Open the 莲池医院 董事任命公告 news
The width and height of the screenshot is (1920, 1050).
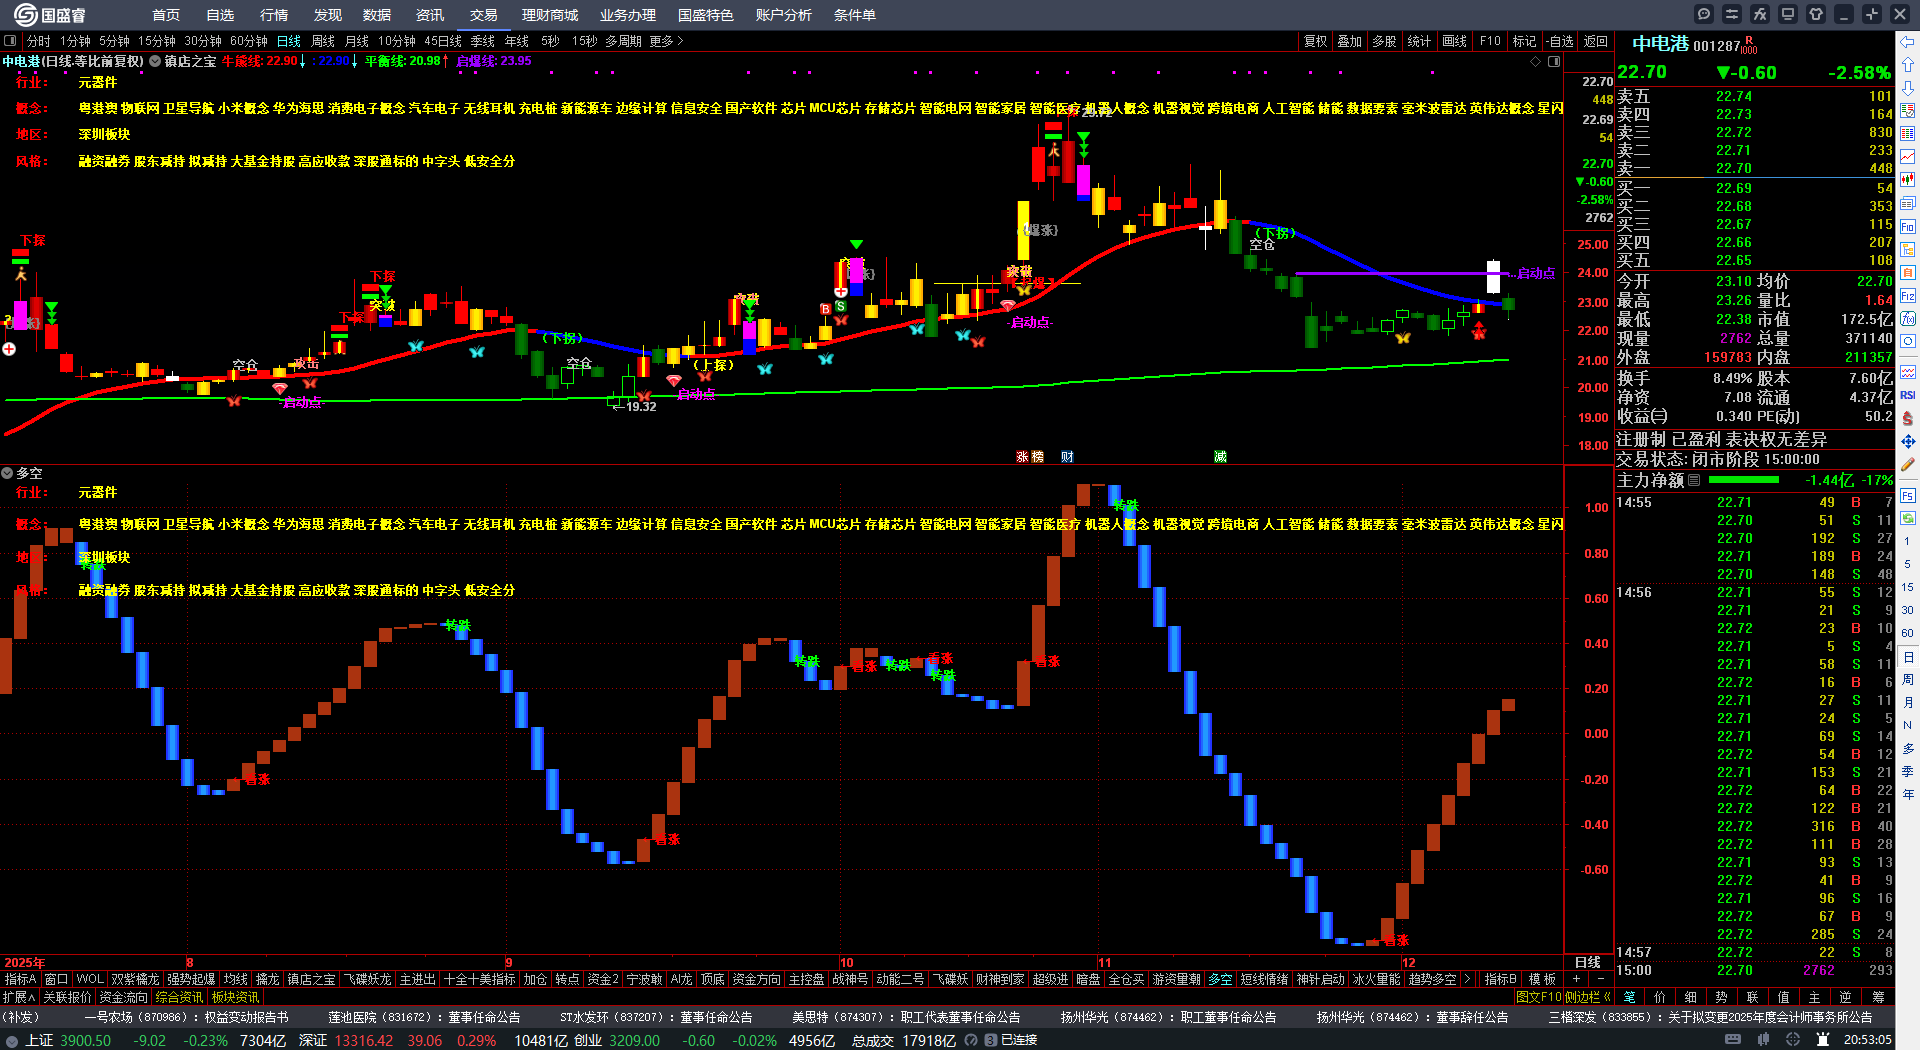(x=424, y=1017)
